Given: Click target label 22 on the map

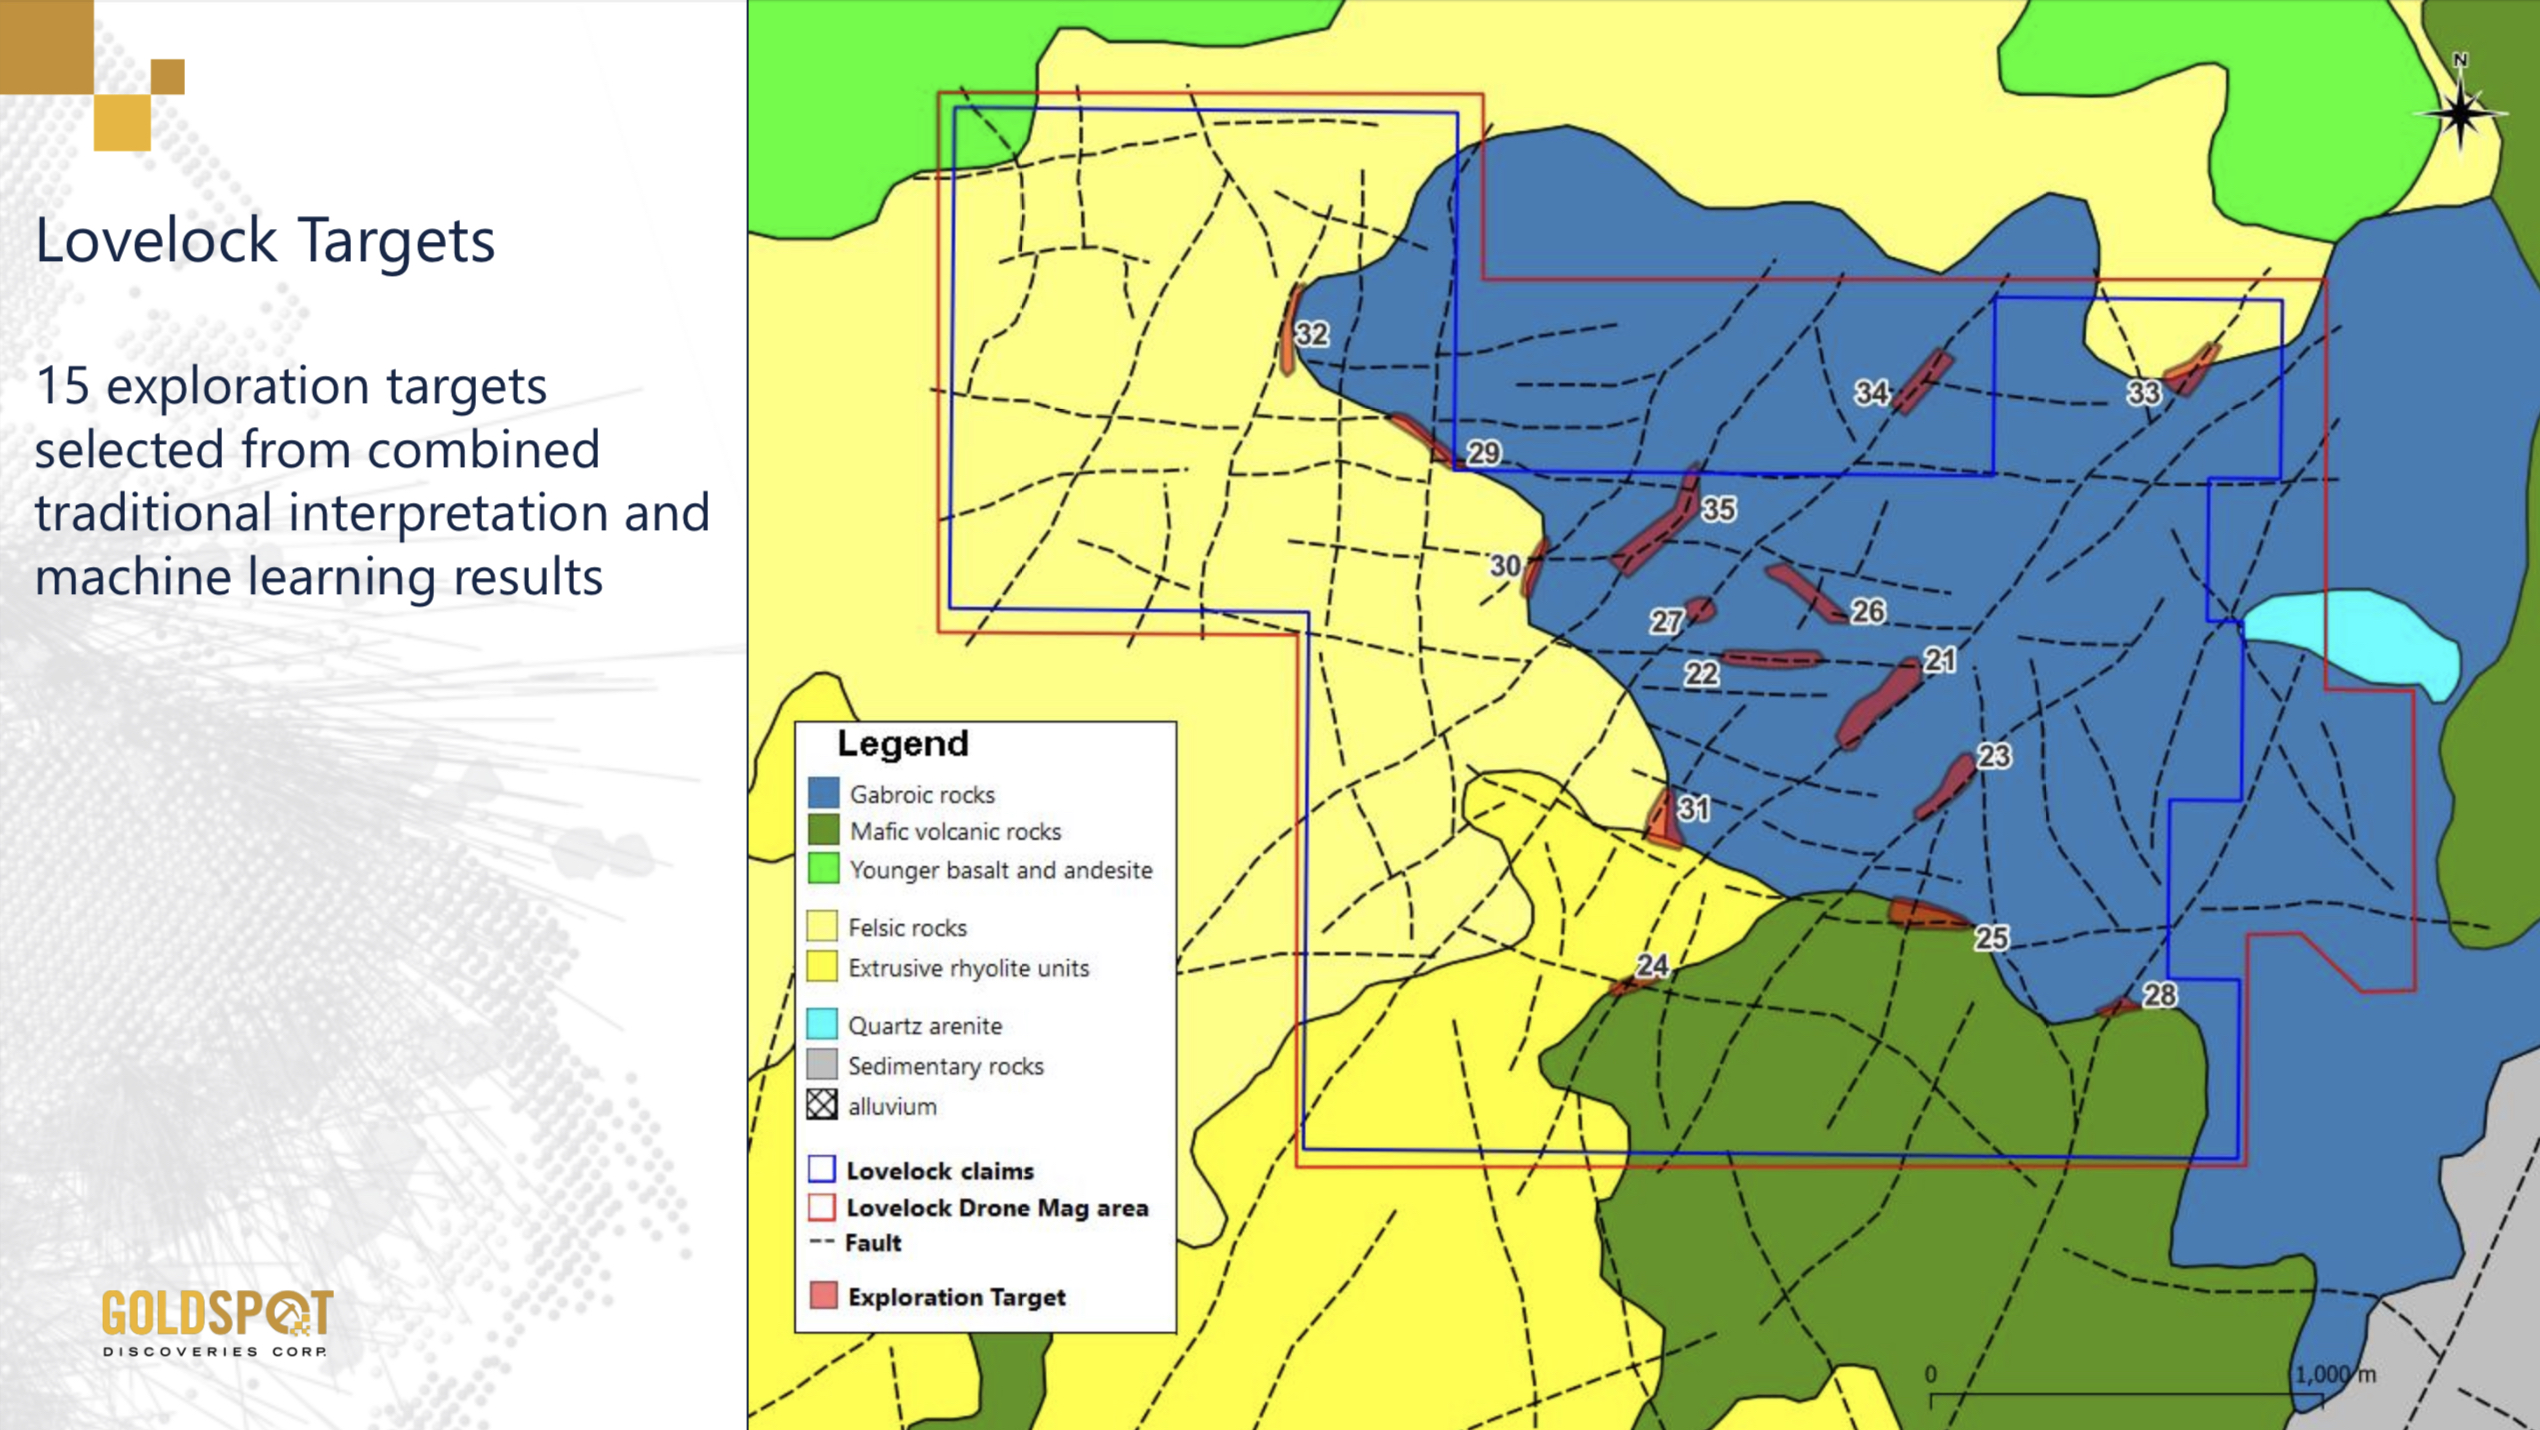Looking at the screenshot, I should (1701, 675).
